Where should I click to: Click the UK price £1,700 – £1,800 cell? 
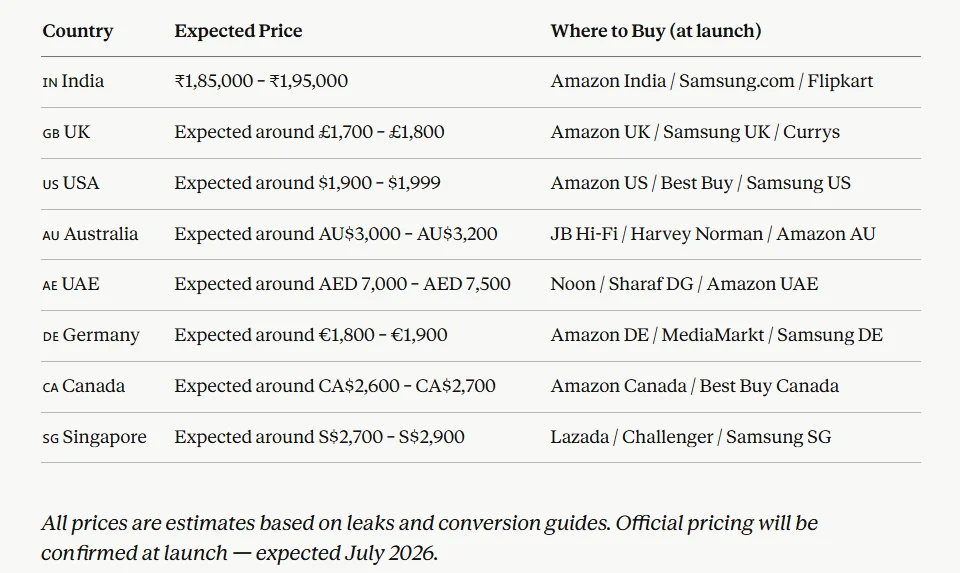point(309,132)
